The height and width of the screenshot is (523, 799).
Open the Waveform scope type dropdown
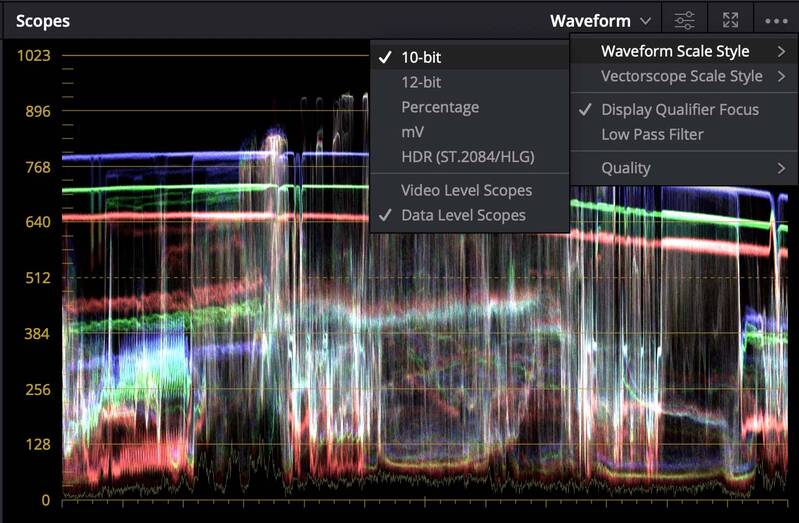tap(600, 21)
